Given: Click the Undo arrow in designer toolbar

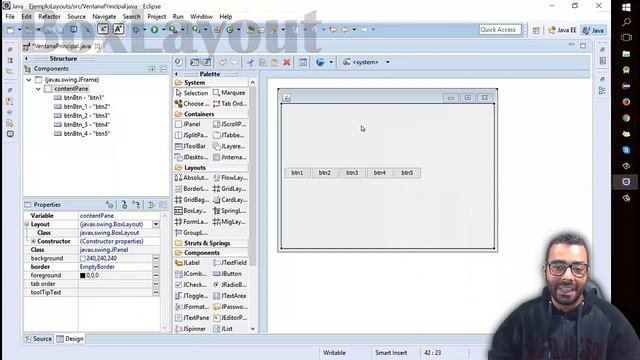Looking at the screenshot, I should (x=222, y=62).
